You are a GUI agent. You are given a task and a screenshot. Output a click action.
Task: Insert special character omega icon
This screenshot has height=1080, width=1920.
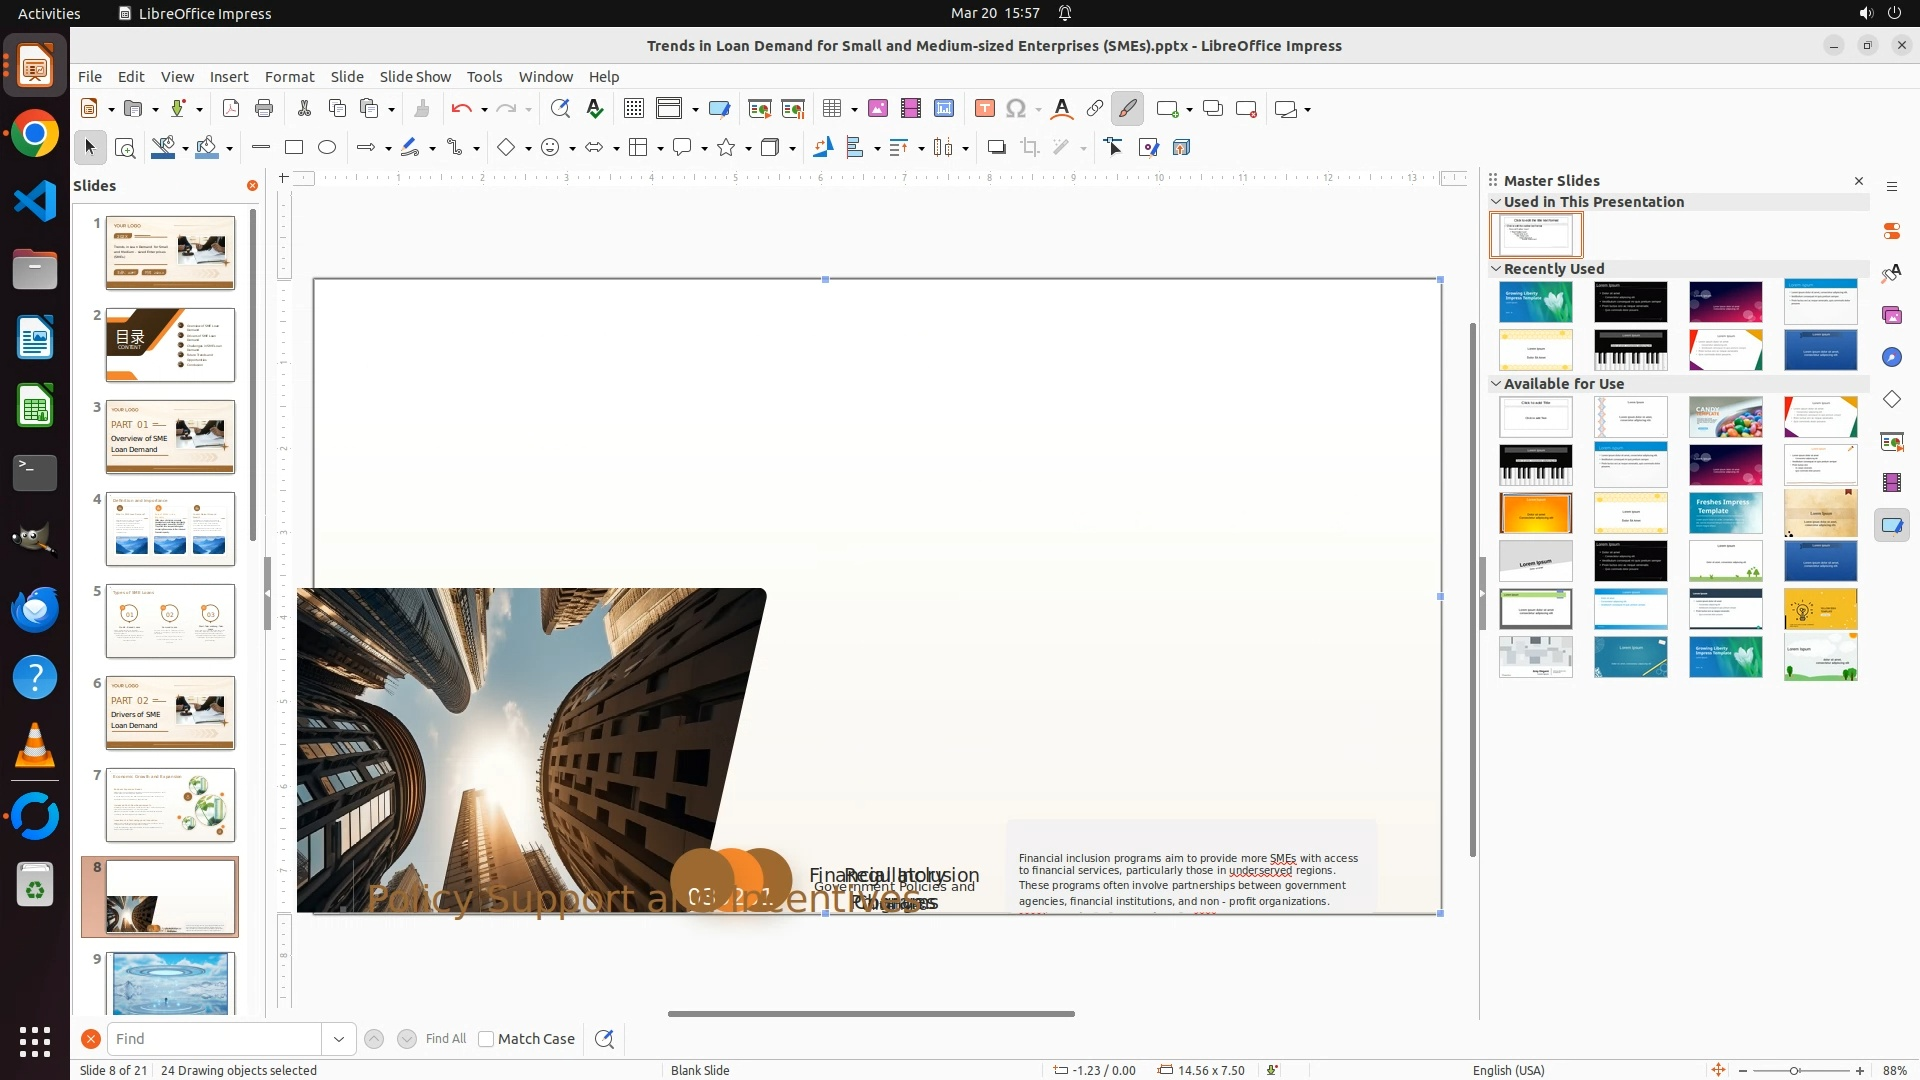click(x=1016, y=109)
